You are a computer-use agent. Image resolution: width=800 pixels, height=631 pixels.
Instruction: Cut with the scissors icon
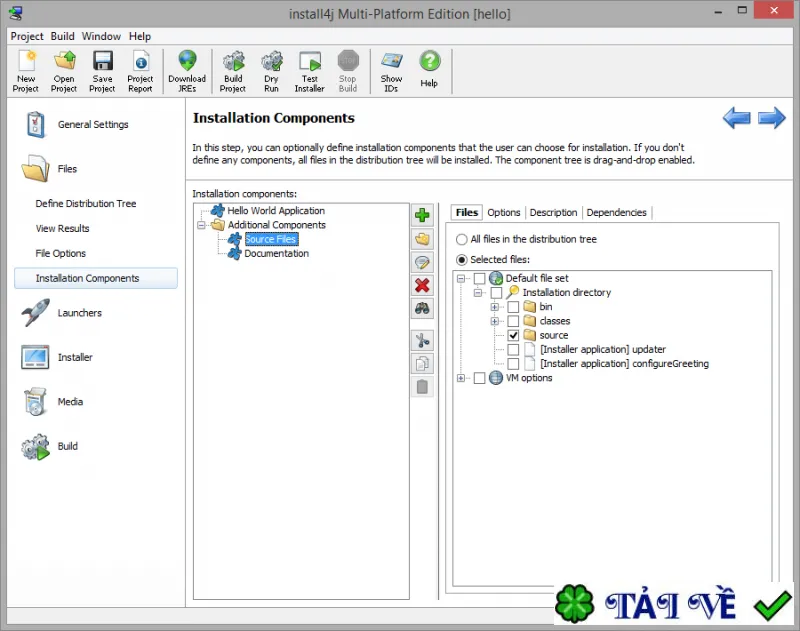click(422, 340)
